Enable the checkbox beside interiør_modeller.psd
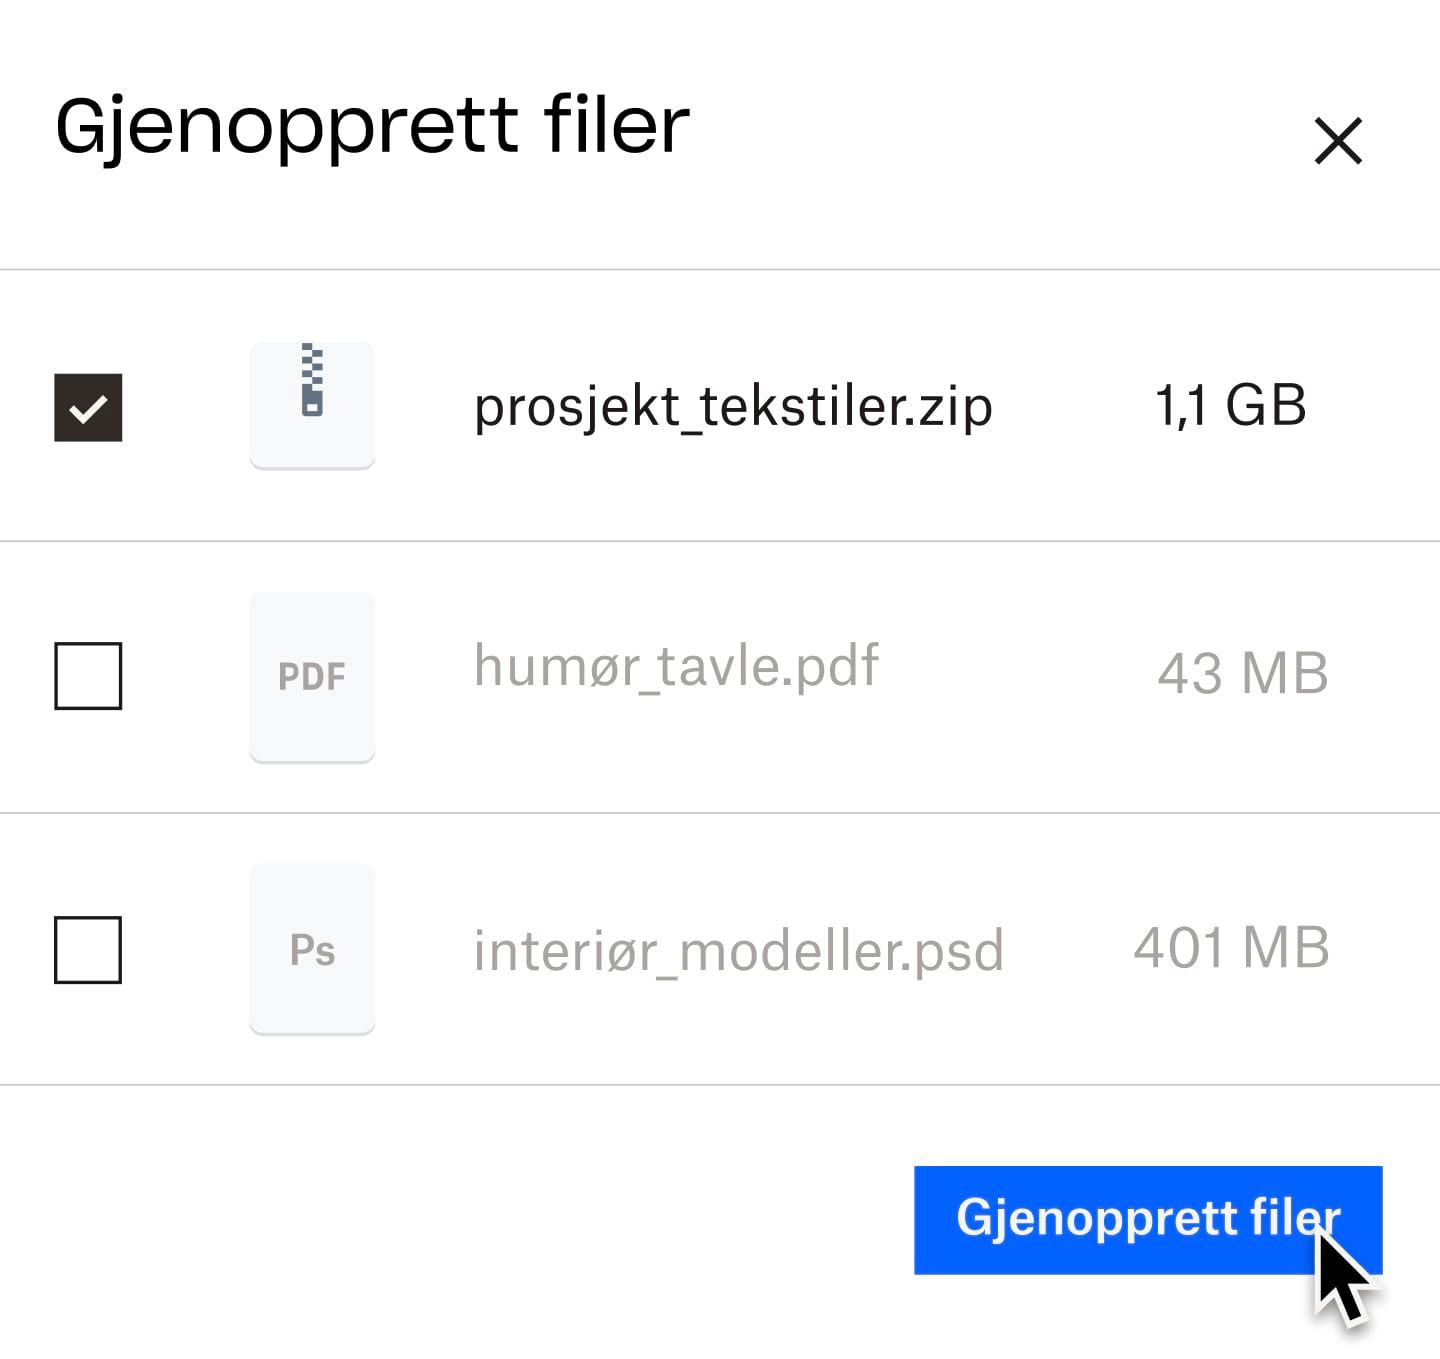The image size is (1440, 1359). coord(88,948)
